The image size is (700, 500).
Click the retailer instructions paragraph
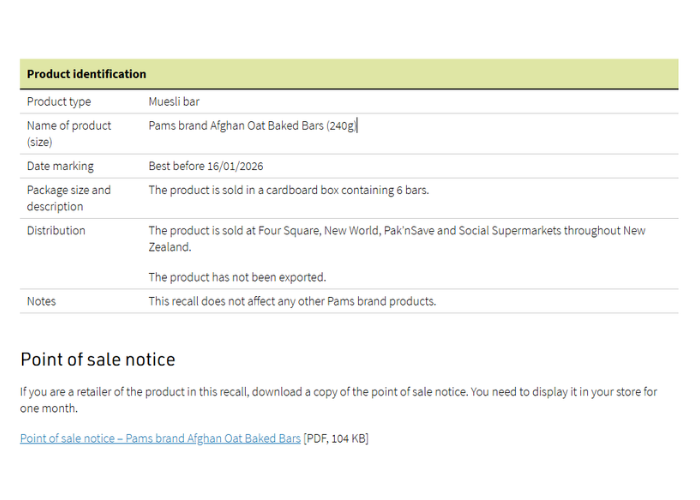point(338,392)
